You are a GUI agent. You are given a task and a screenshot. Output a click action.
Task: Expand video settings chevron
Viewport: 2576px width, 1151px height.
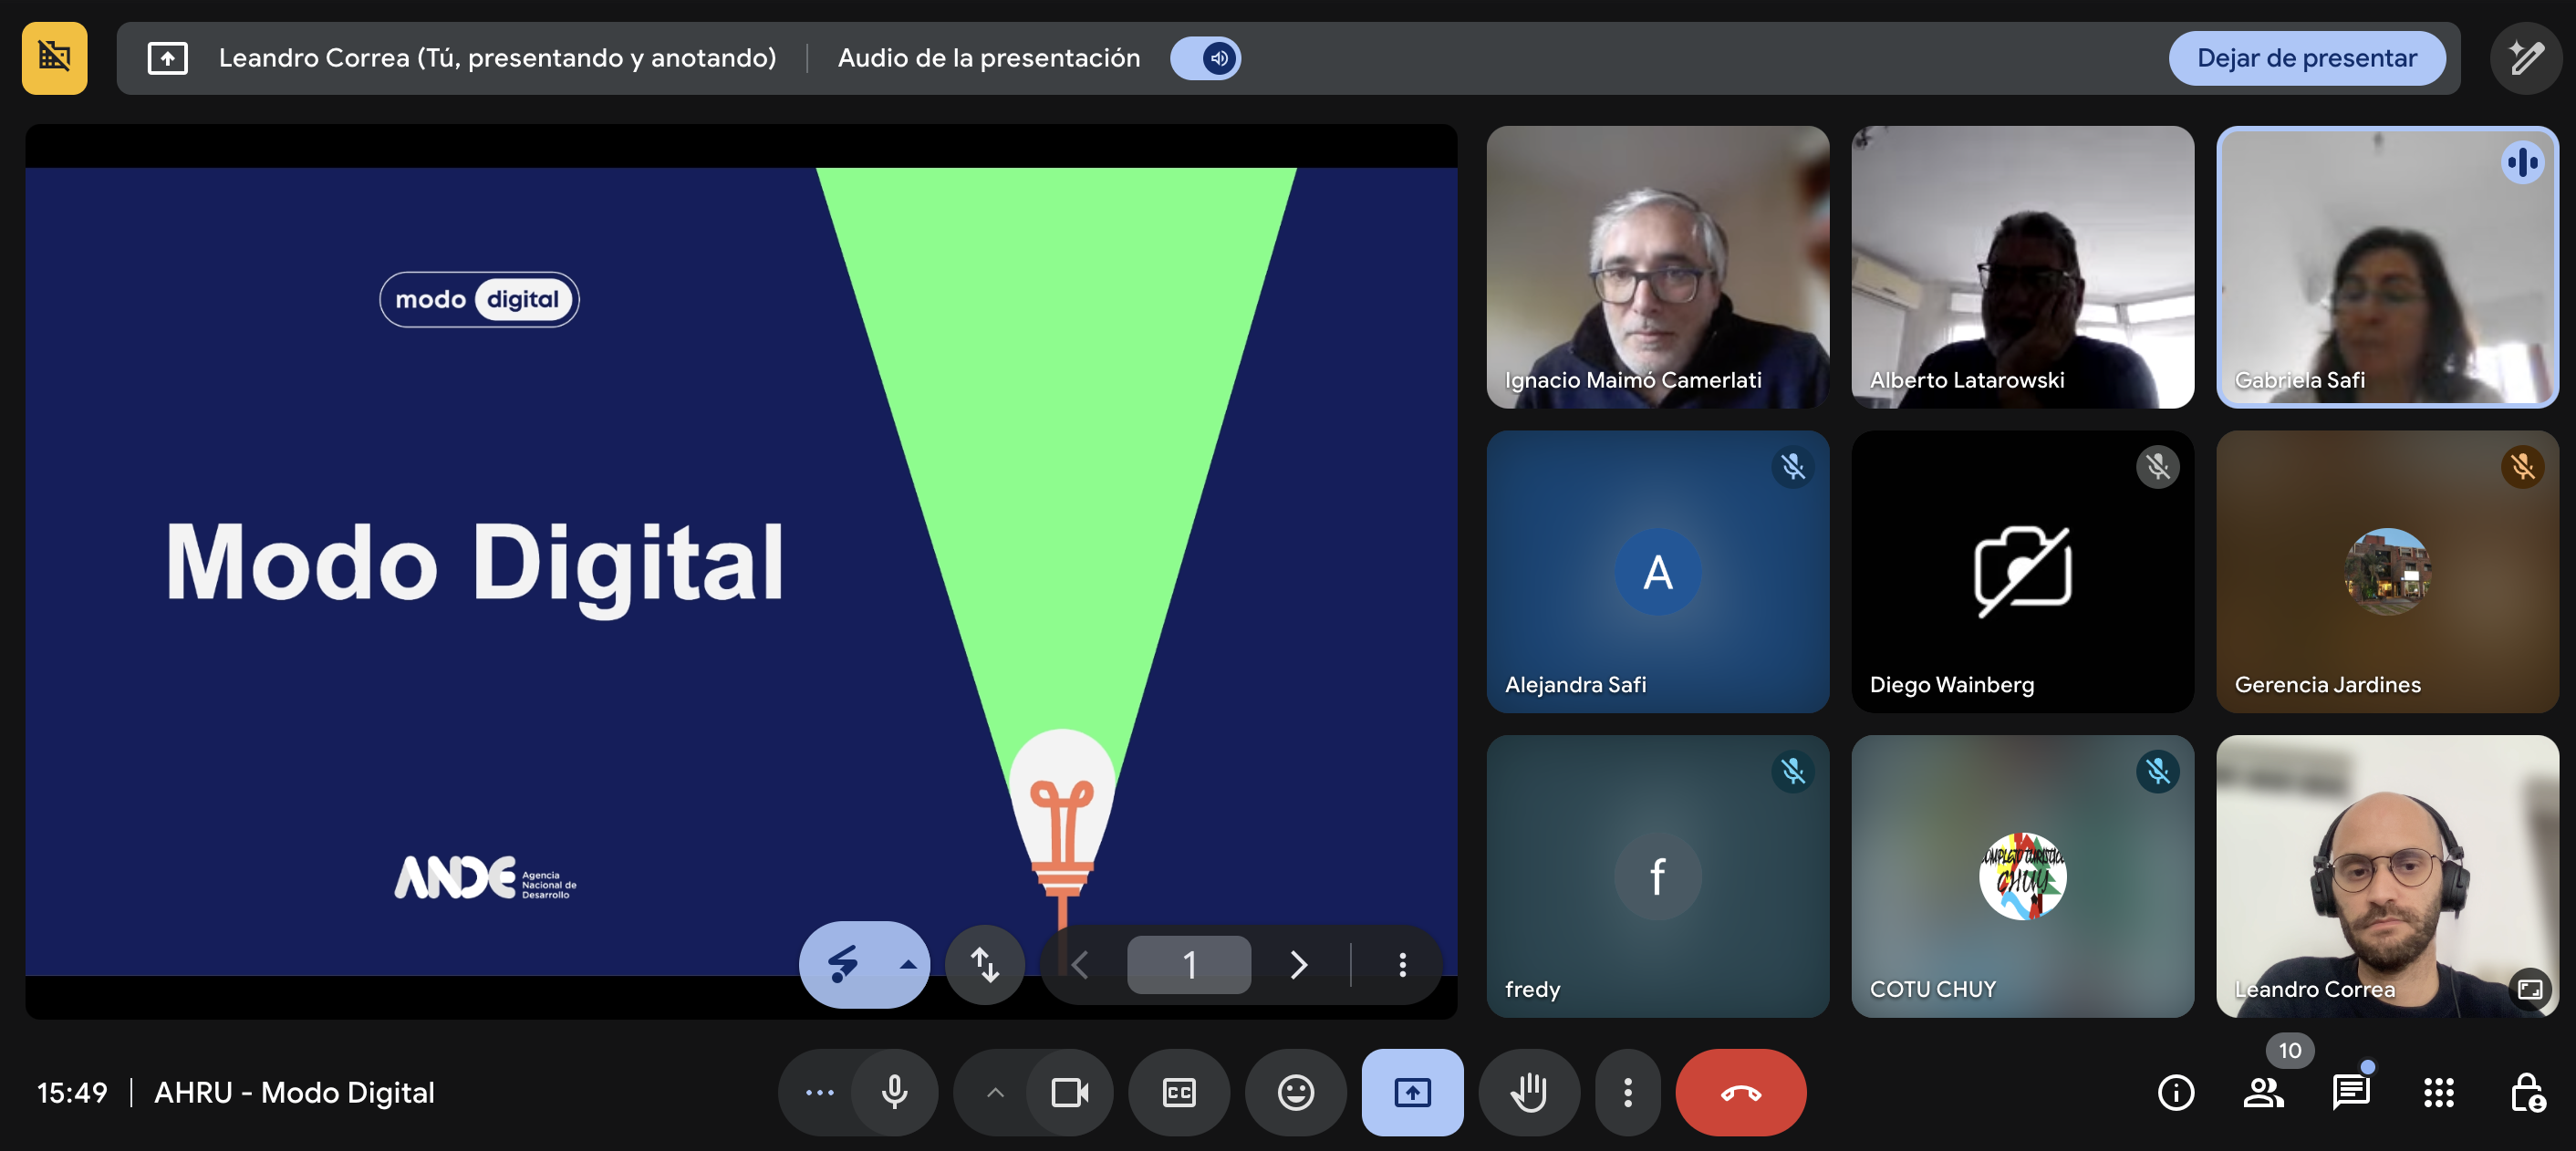(995, 1092)
